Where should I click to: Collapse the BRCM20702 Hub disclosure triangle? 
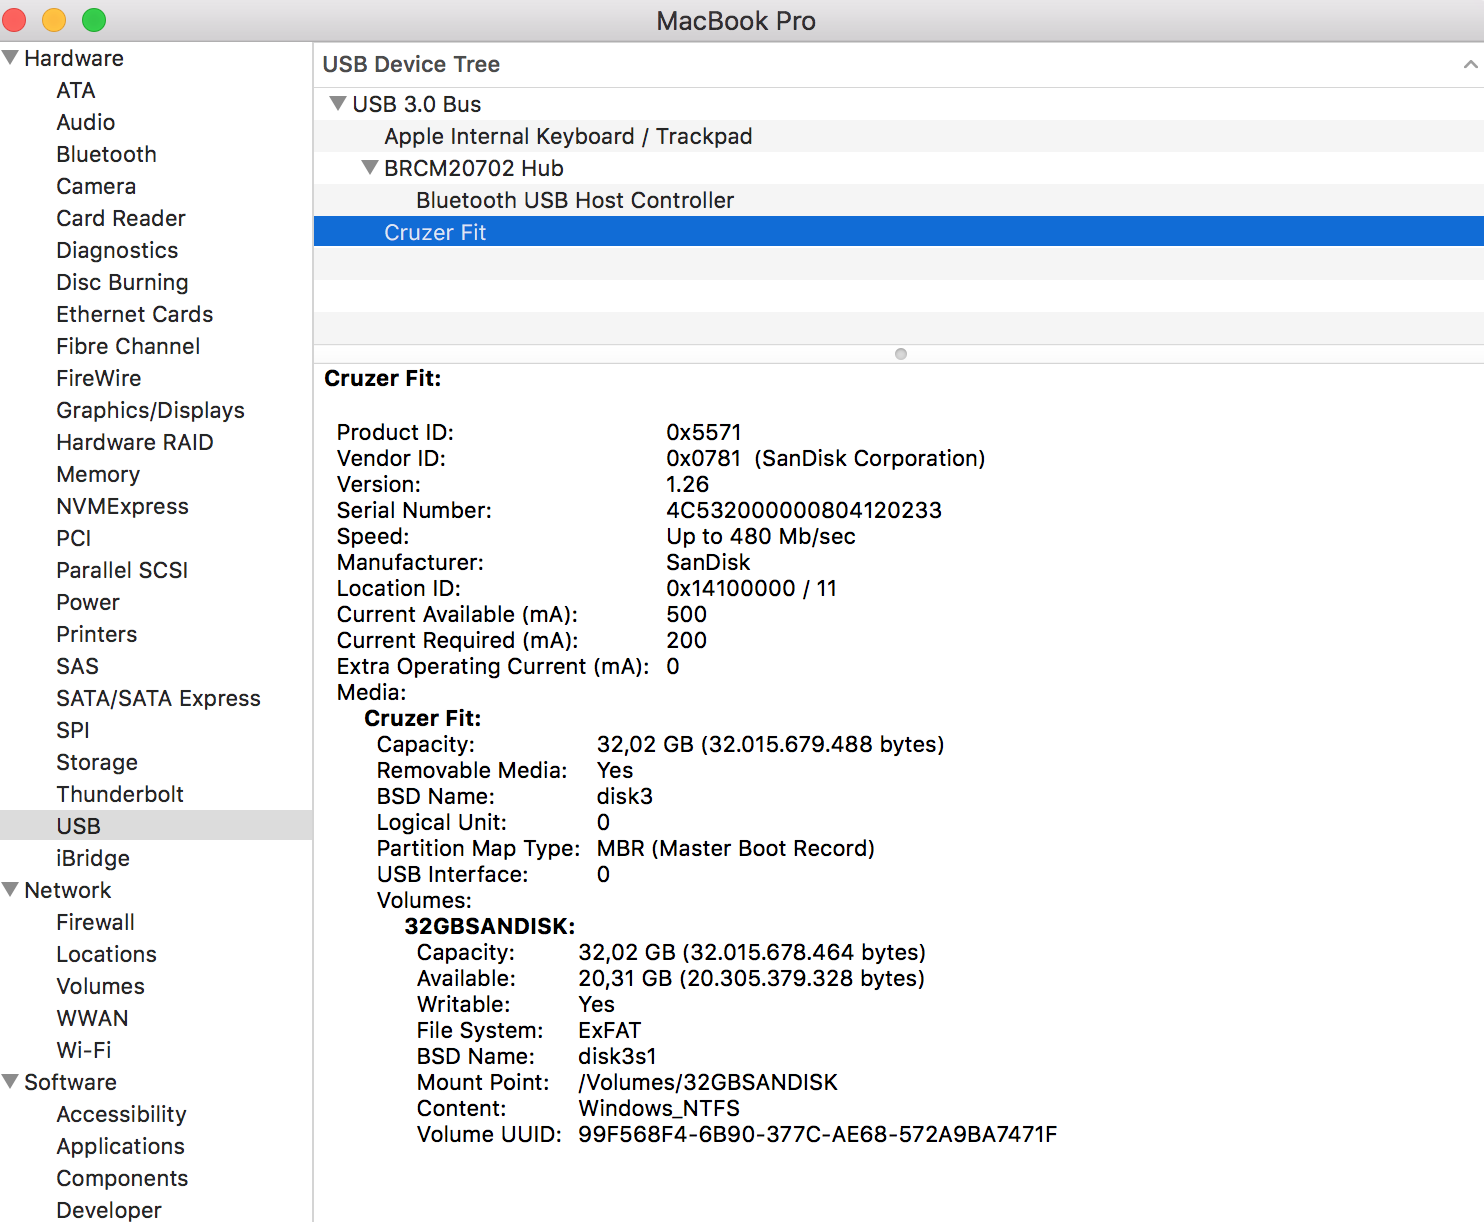tap(370, 168)
